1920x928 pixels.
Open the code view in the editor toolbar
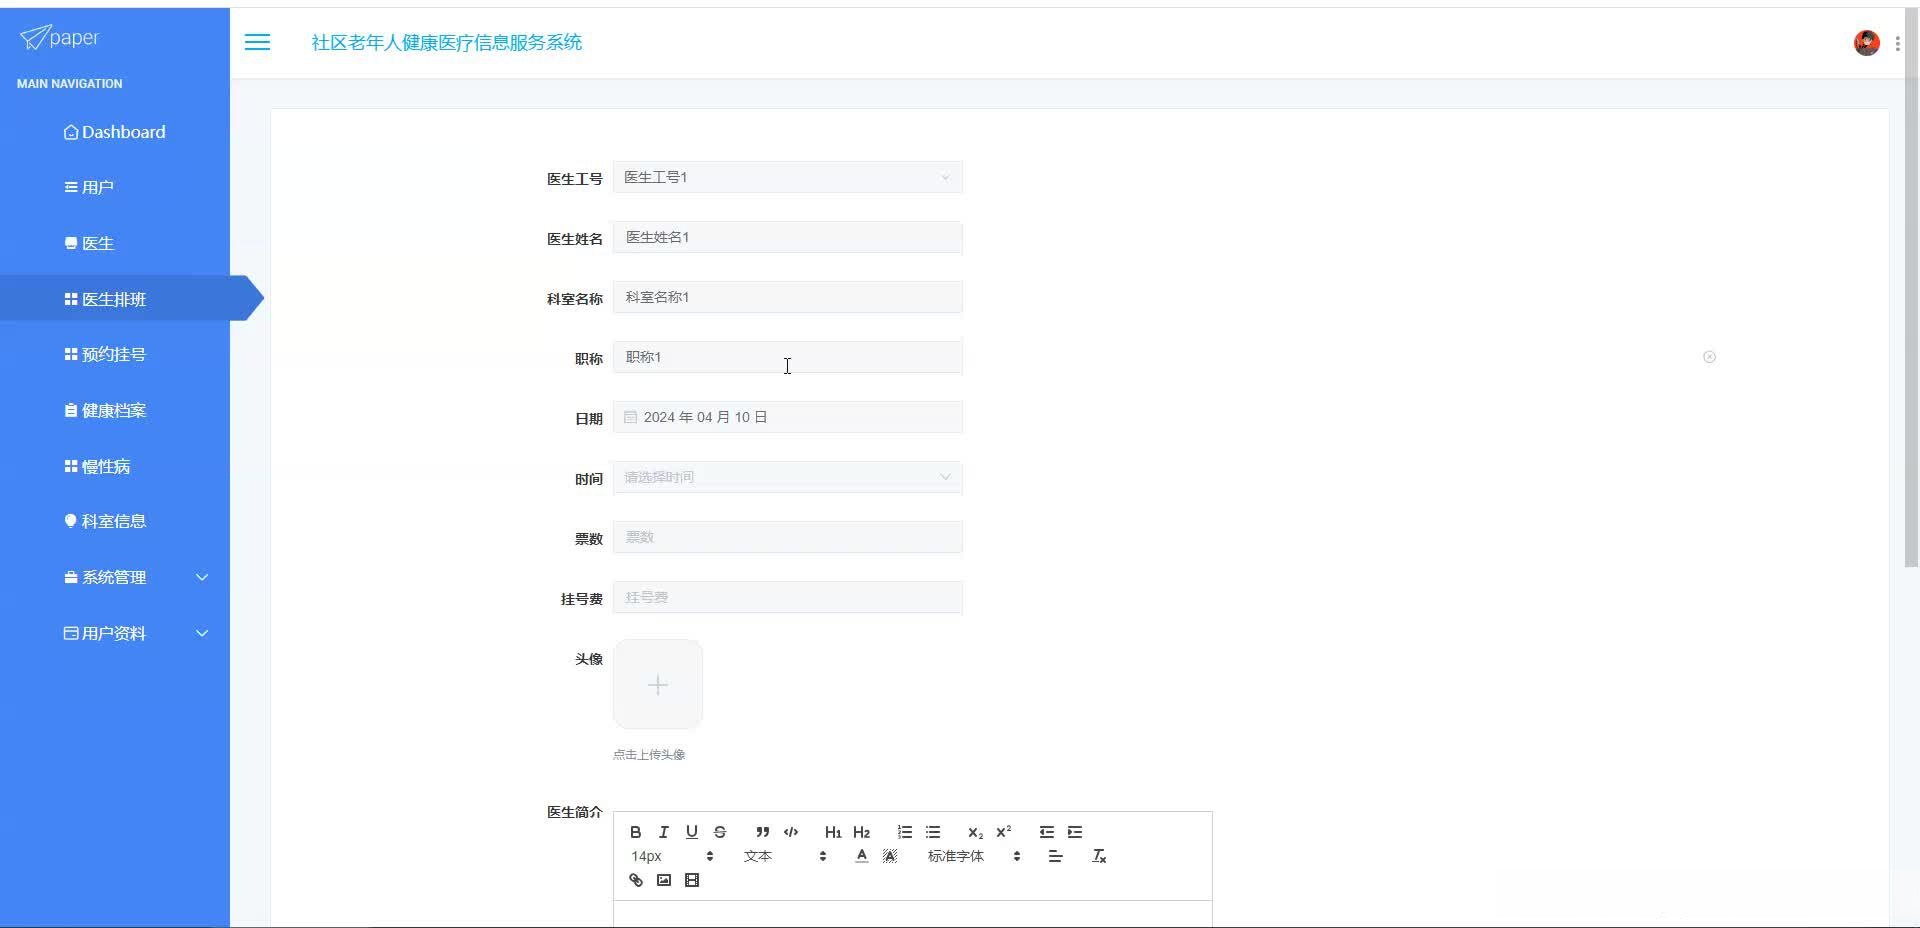791,832
